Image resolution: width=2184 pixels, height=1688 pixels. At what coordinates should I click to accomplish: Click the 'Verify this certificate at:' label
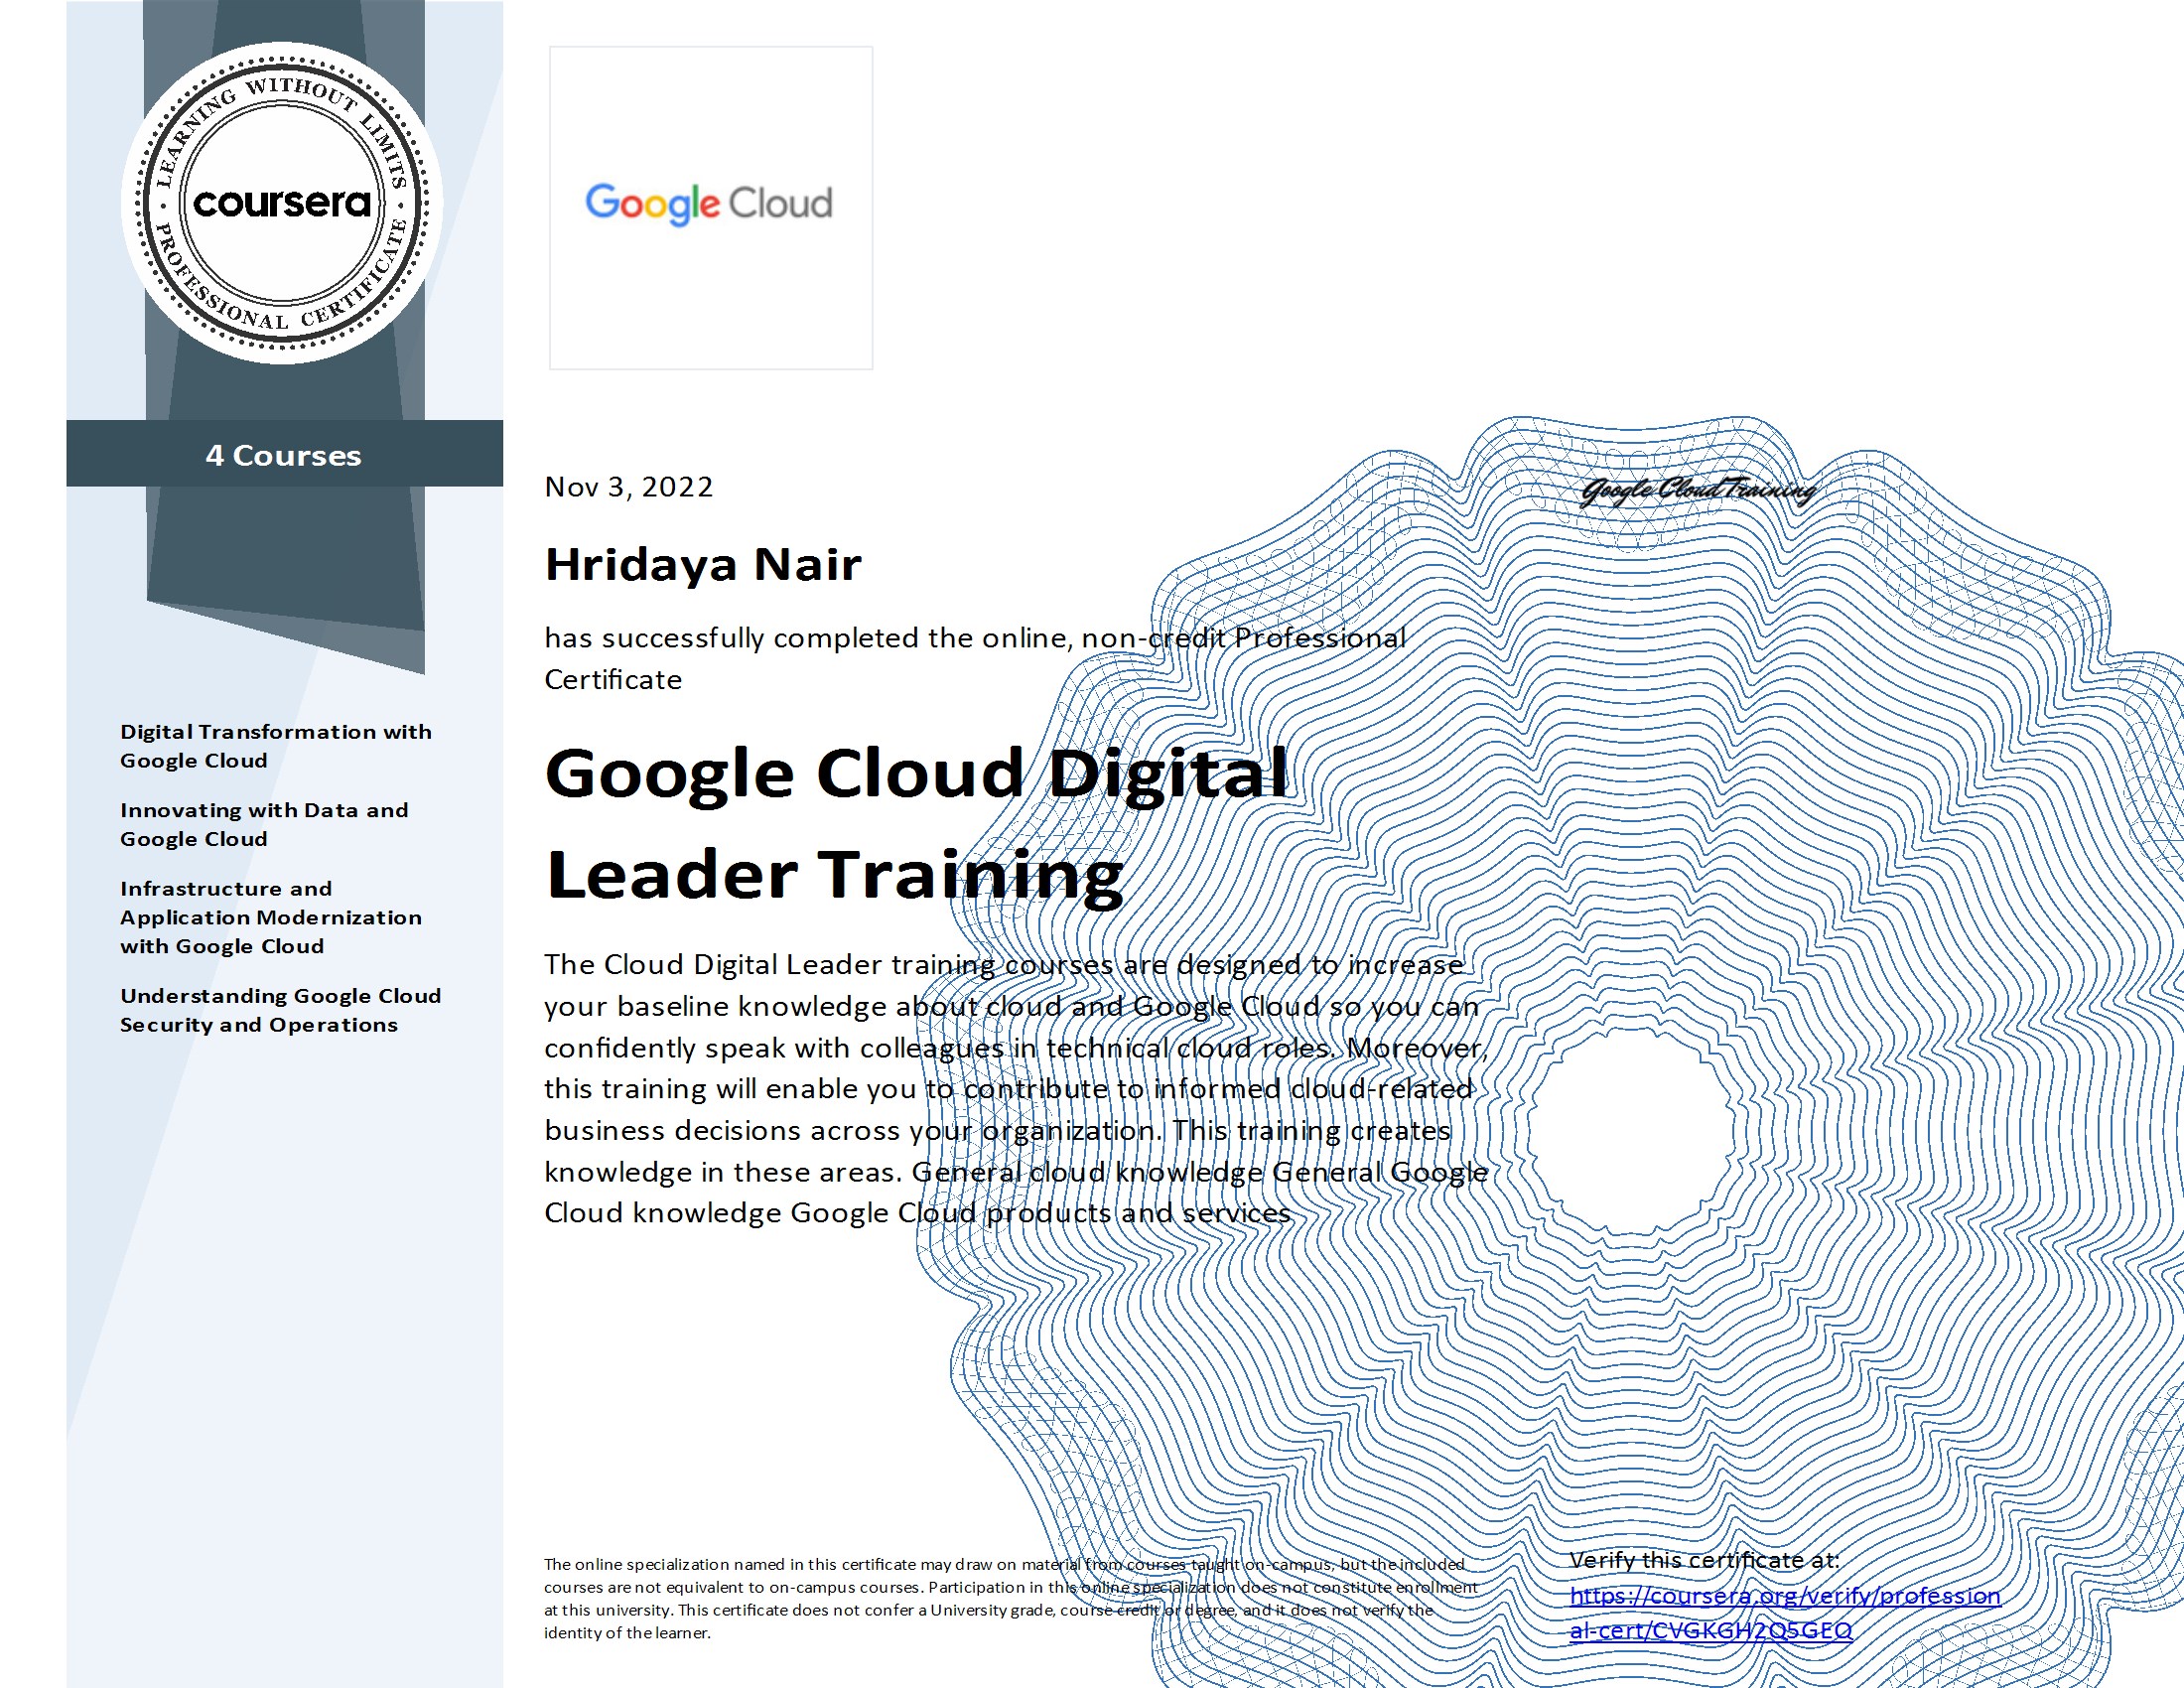[x=1704, y=1559]
